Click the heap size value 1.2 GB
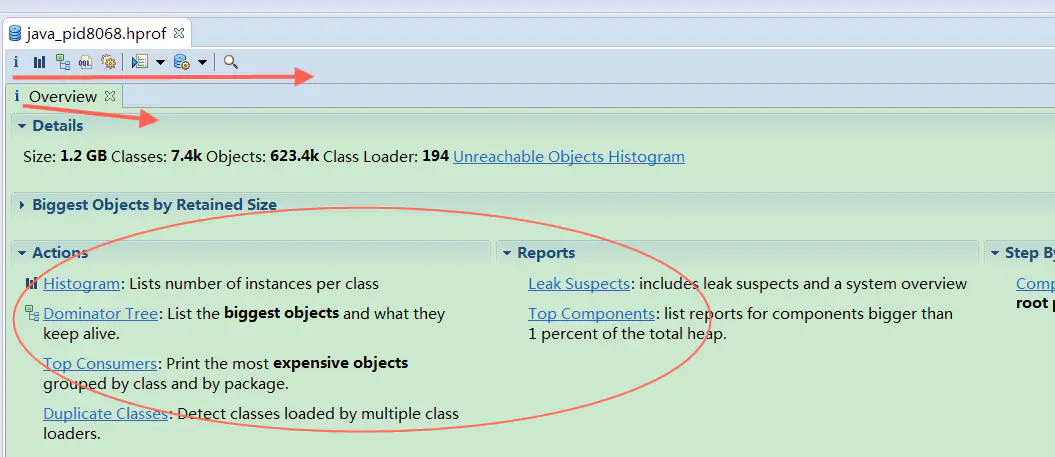The height and width of the screenshot is (457, 1055). 84,157
